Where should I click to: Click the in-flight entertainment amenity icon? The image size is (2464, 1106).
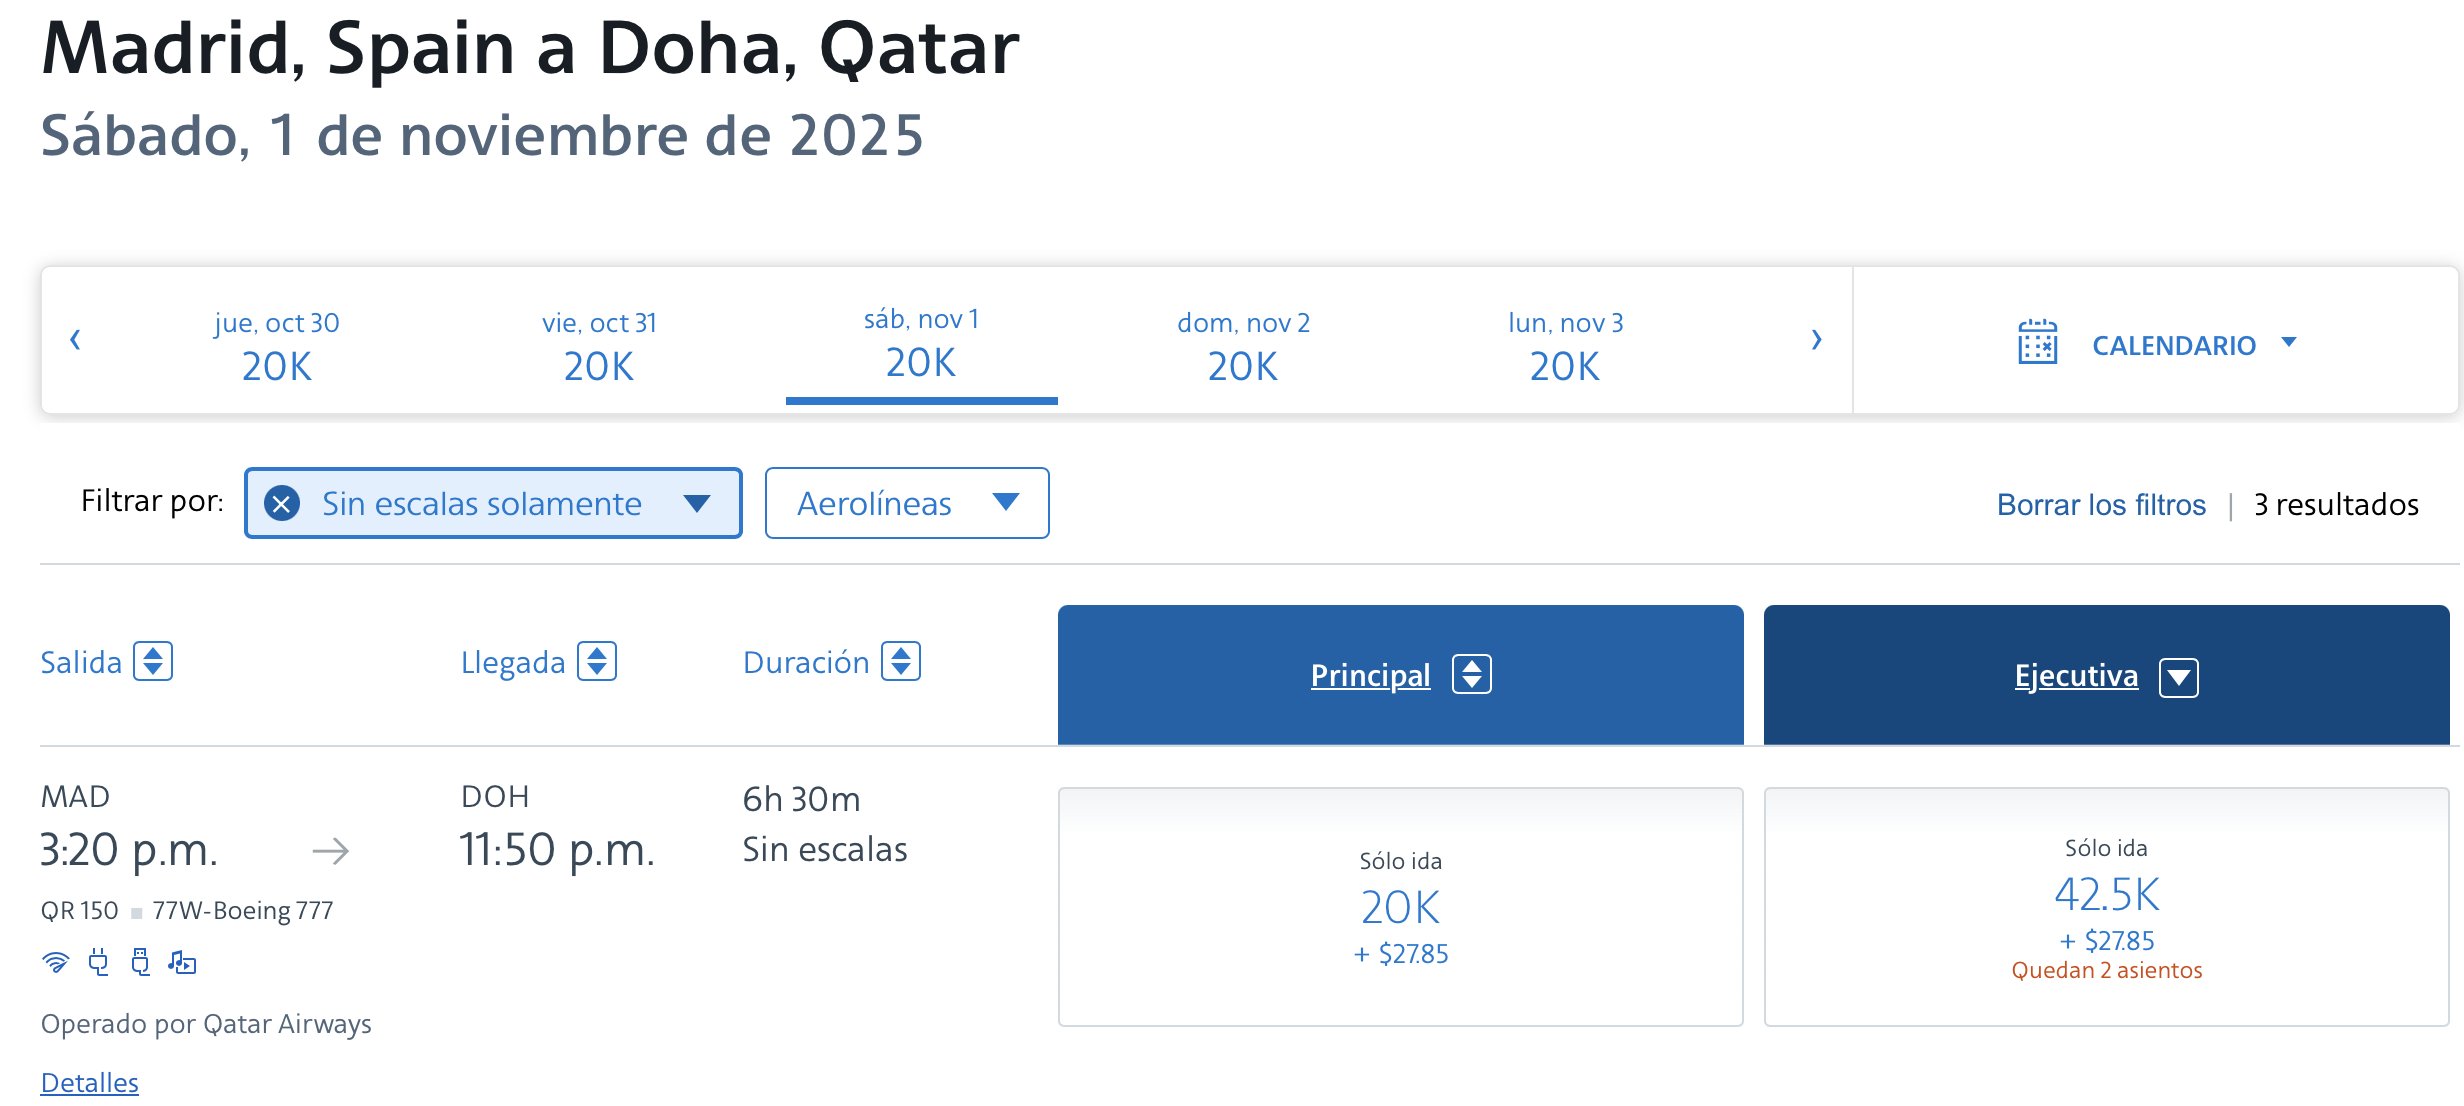pyautogui.click(x=182, y=962)
